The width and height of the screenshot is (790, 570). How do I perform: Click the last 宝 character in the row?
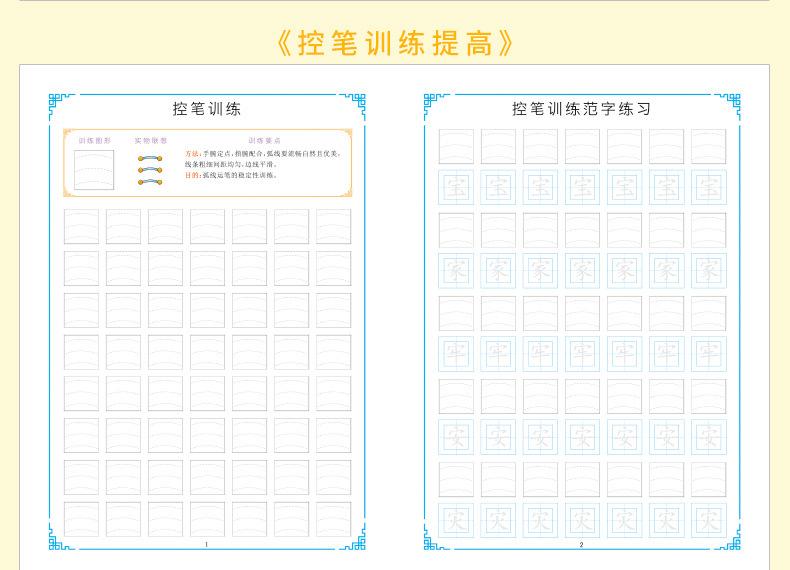coord(708,187)
